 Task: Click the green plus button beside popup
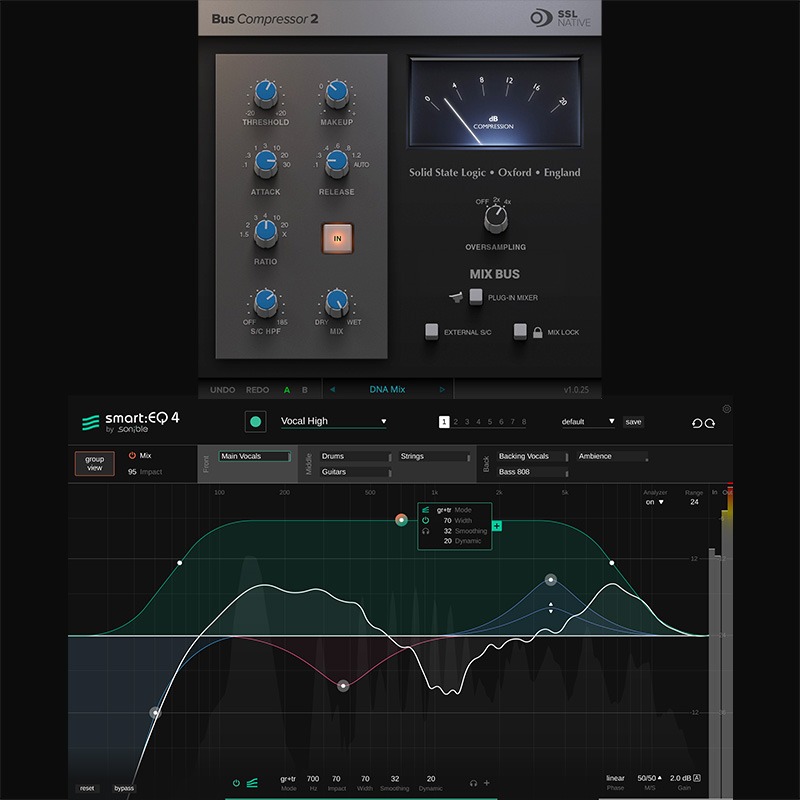point(496,526)
